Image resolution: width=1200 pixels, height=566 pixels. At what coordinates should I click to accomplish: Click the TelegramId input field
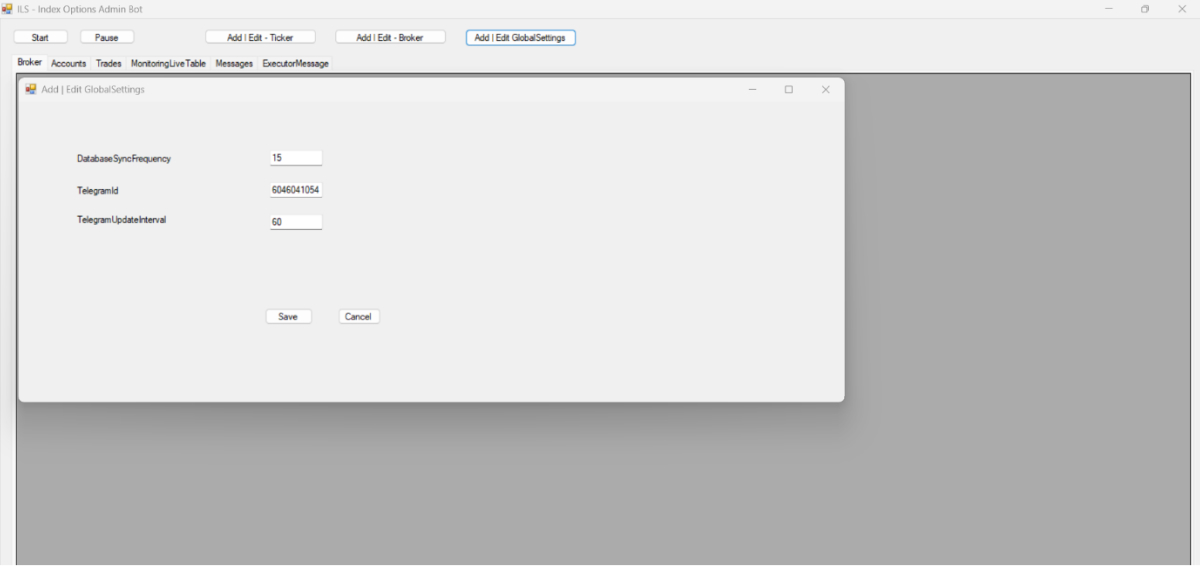click(x=296, y=190)
